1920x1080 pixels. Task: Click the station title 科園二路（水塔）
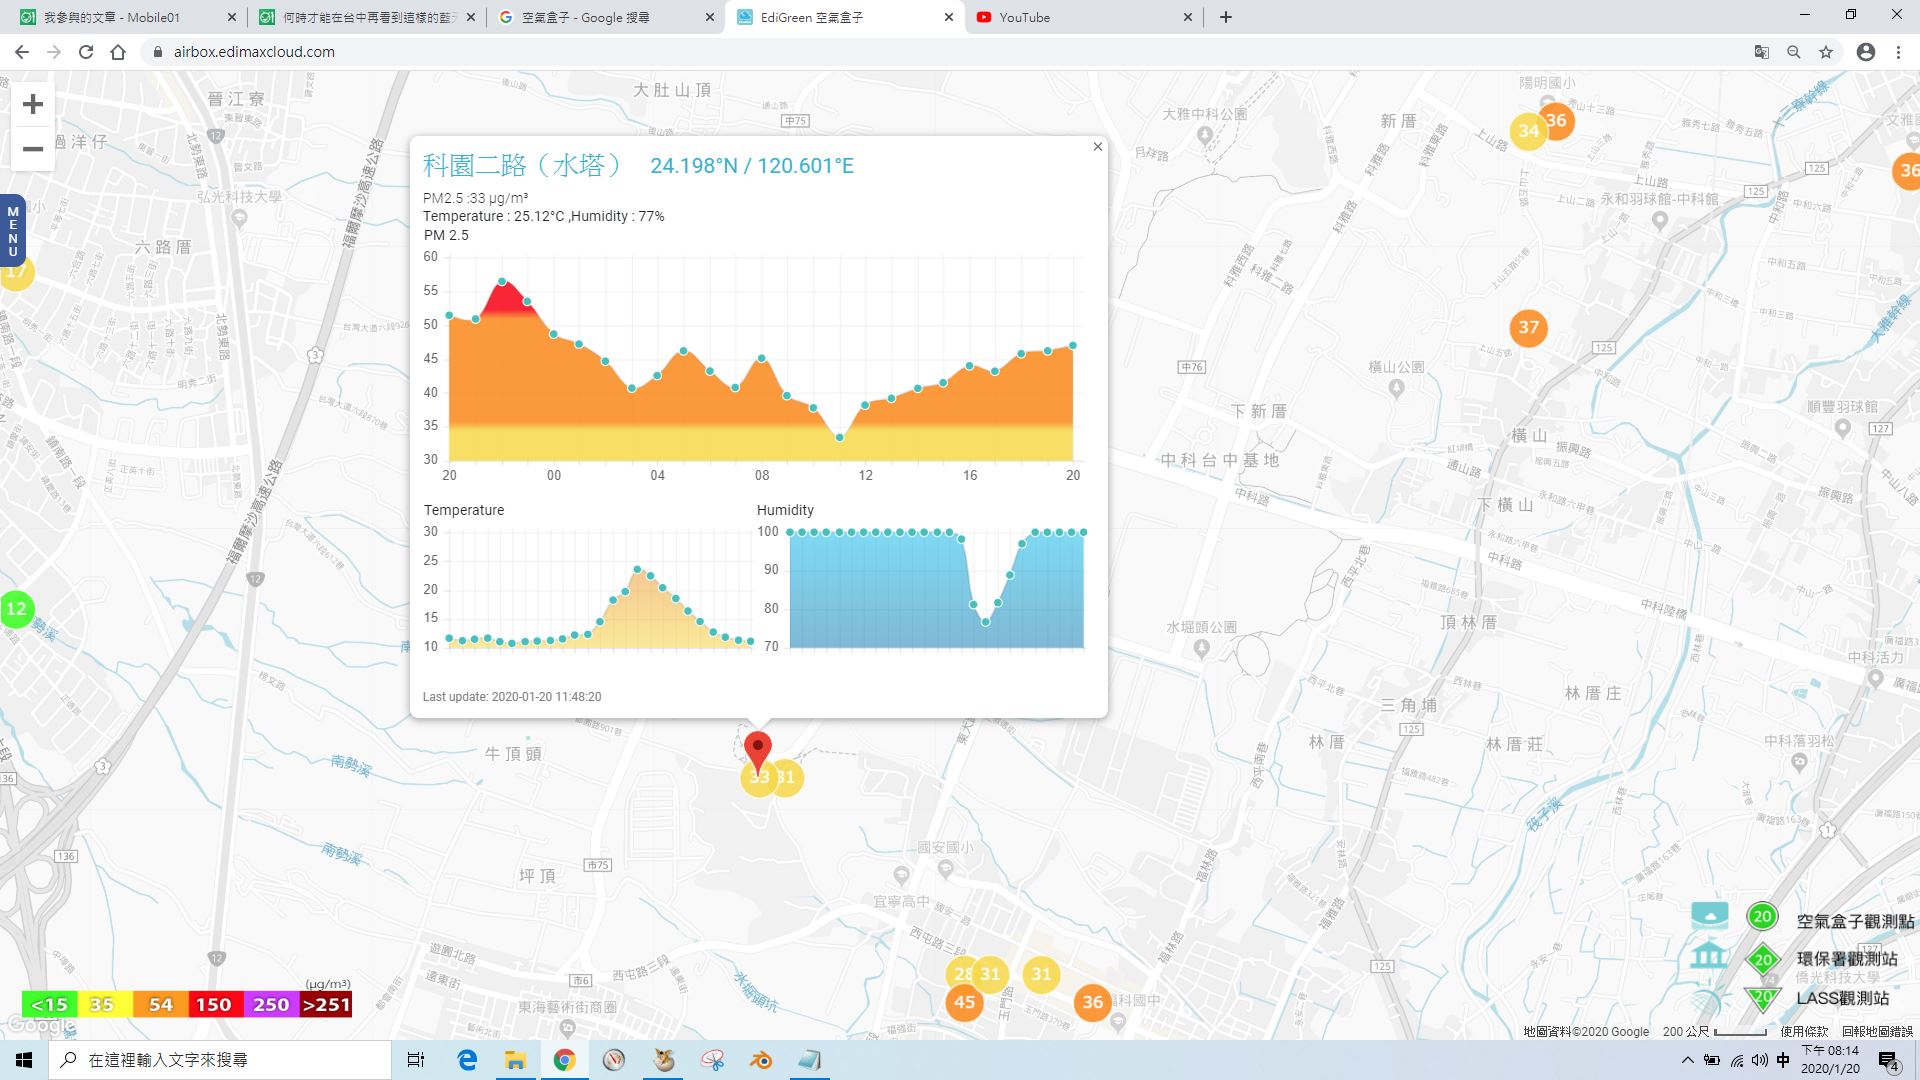[522, 165]
